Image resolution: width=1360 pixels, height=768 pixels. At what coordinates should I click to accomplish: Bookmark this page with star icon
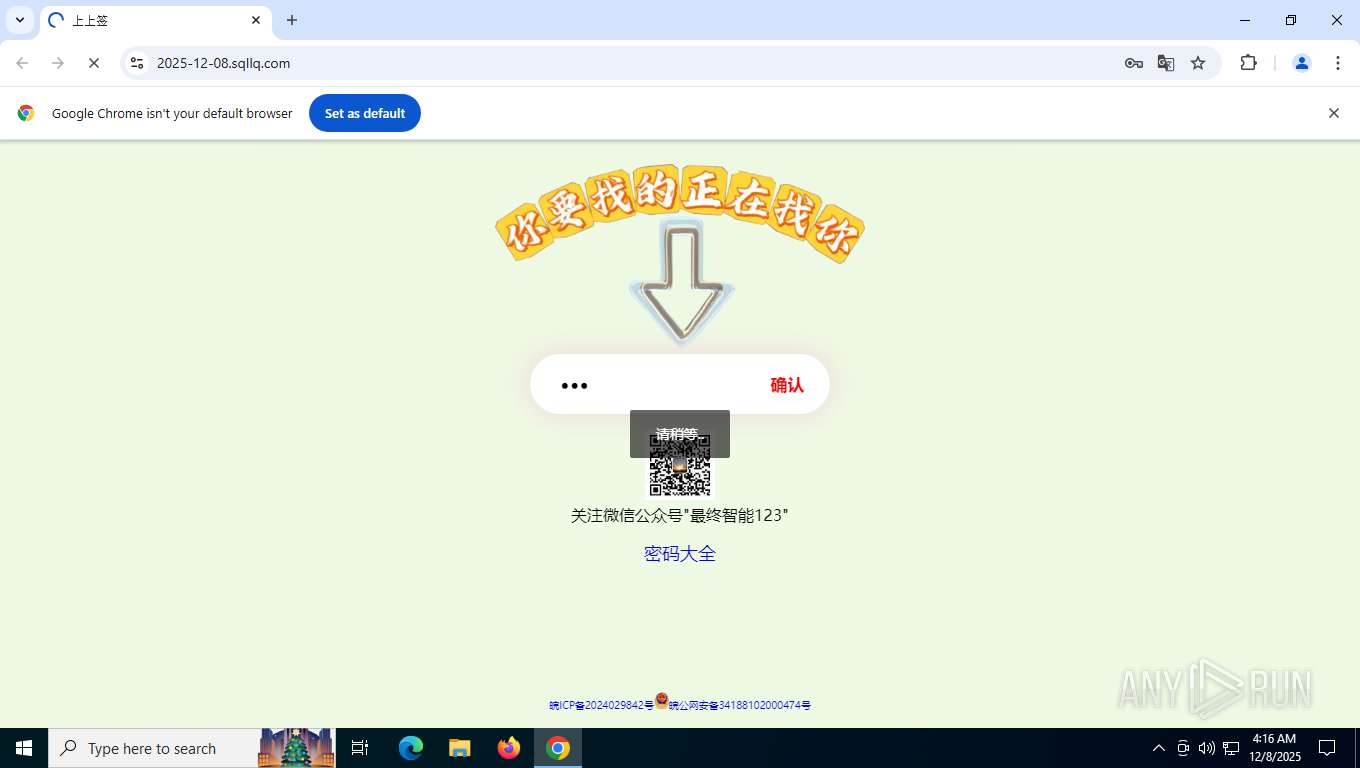(x=1198, y=63)
